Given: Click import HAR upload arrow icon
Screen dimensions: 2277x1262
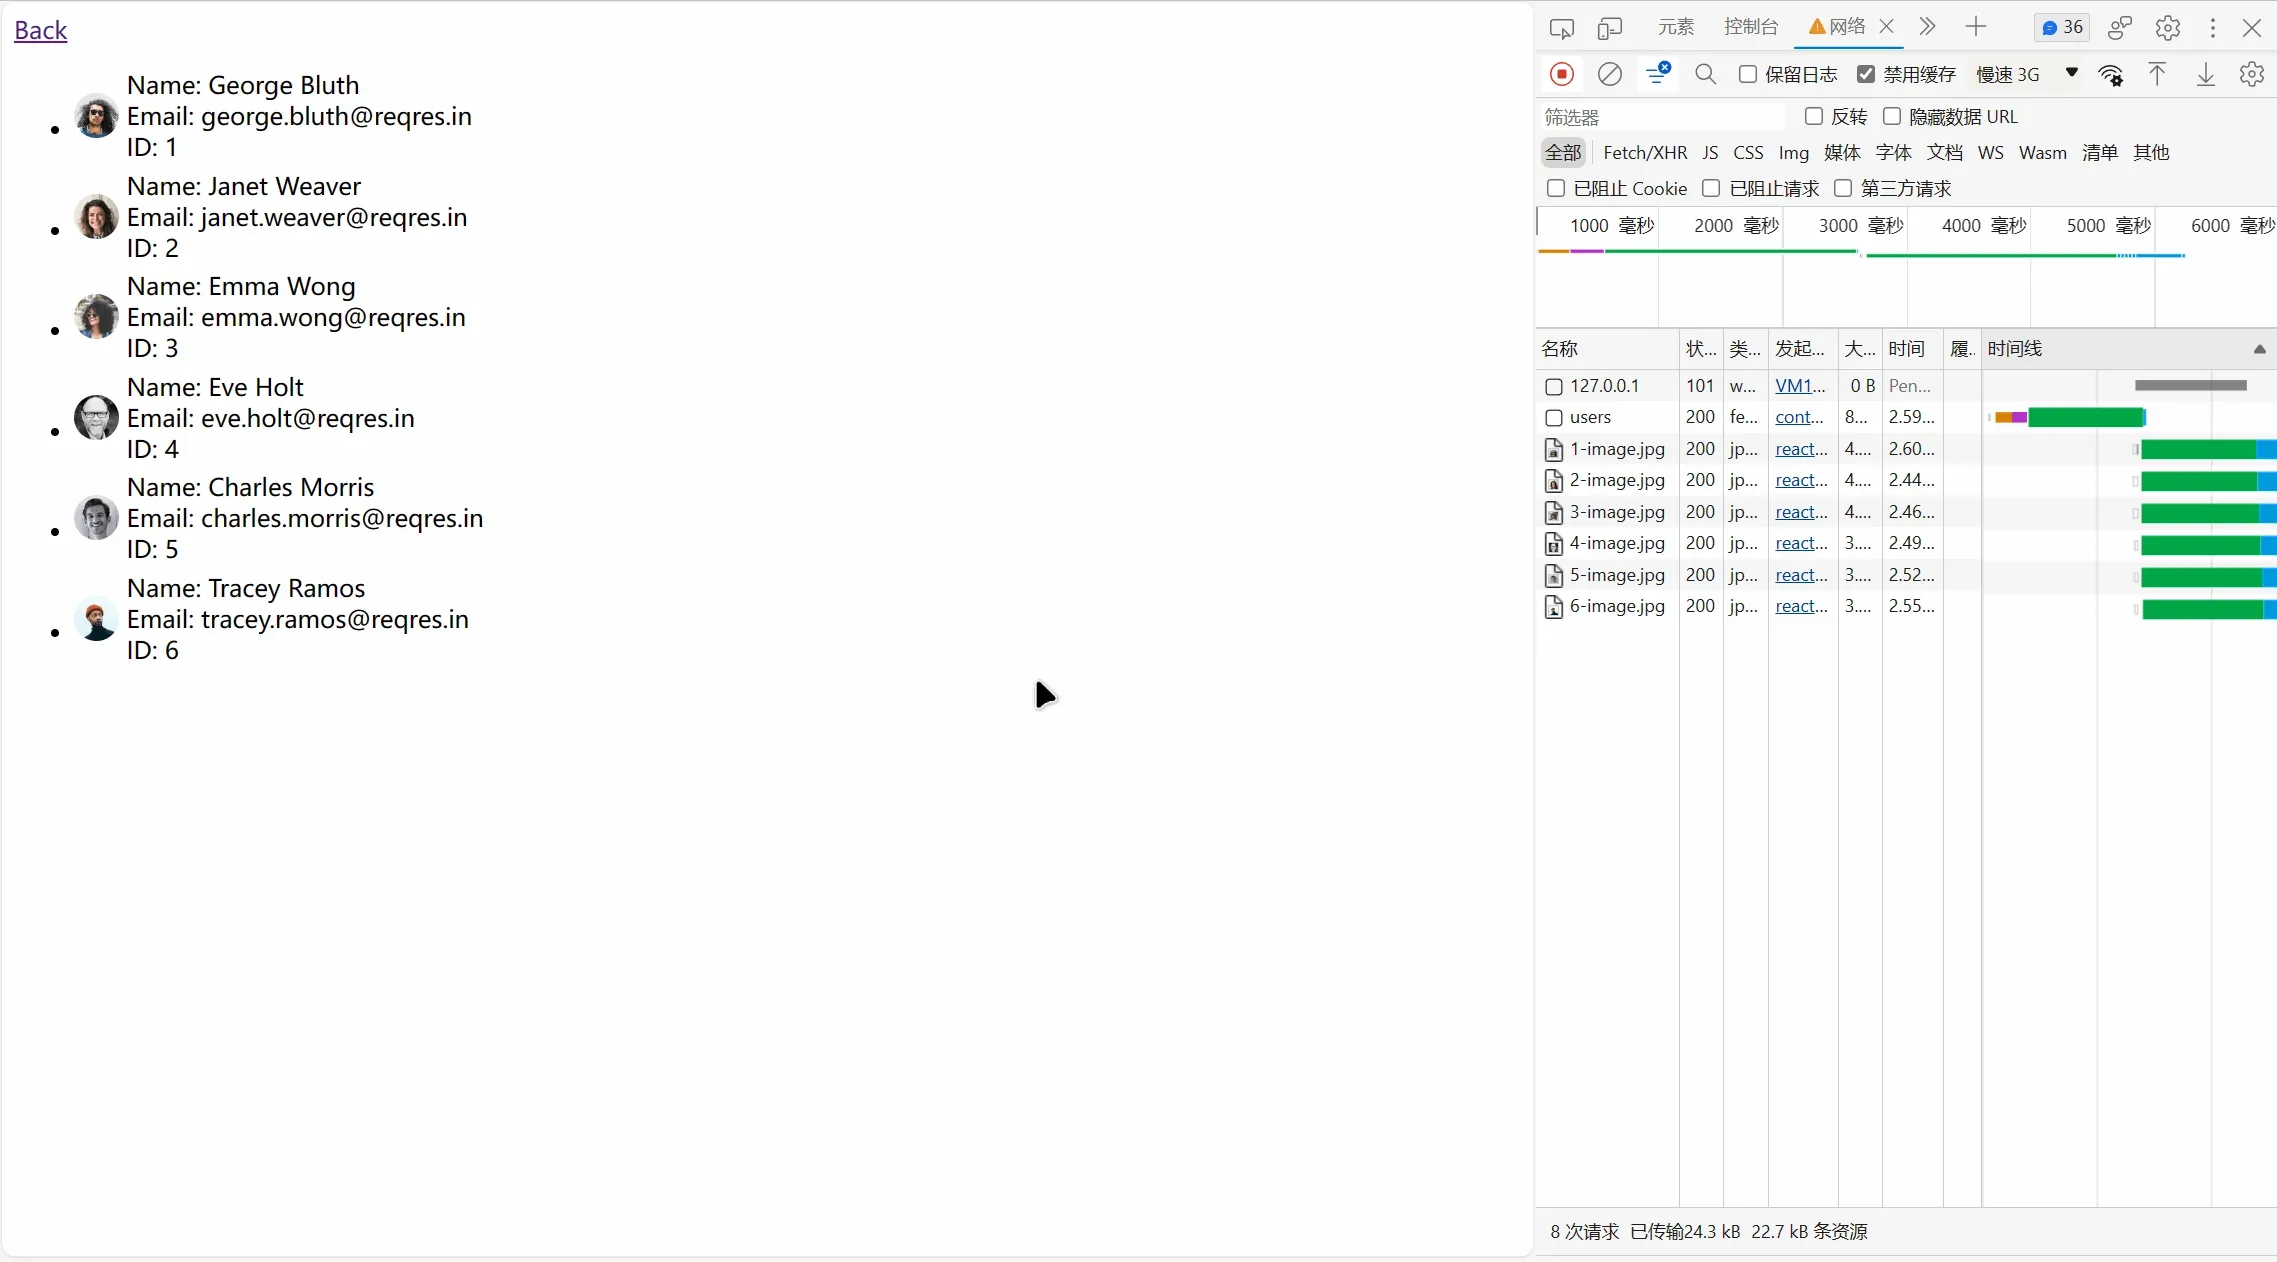Looking at the screenshot, I should (2157, 74).
